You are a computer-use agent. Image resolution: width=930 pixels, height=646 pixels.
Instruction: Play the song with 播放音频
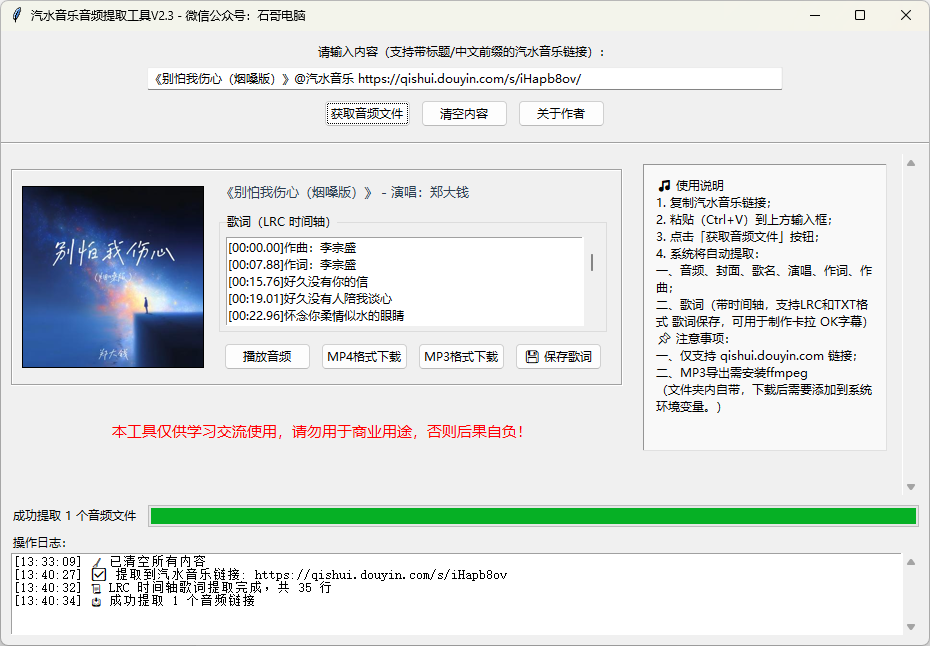tap(268, 357)
